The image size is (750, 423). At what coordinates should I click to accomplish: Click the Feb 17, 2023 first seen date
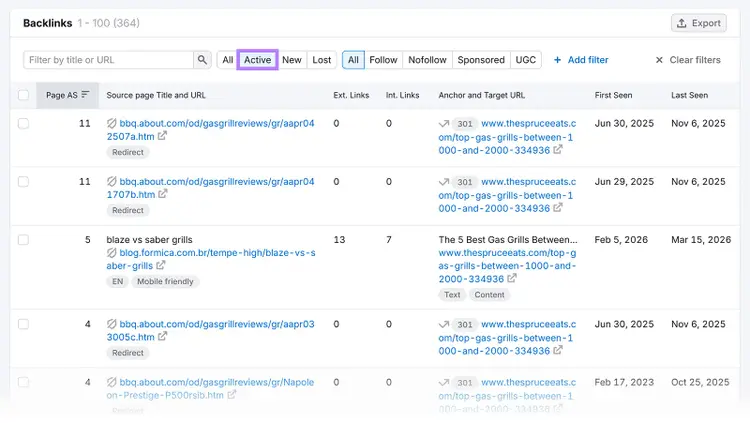pos(624,382)
